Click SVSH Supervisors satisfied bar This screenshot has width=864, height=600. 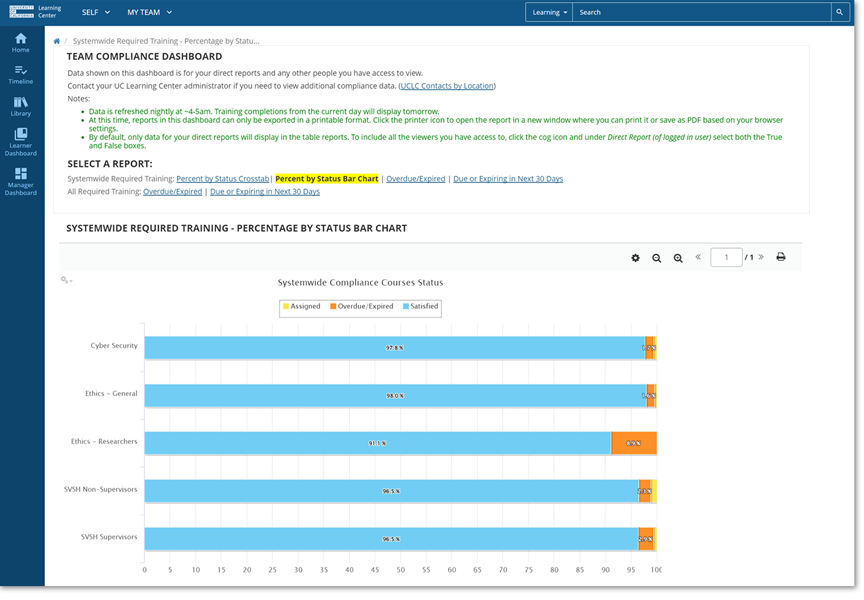click(392, 539)
